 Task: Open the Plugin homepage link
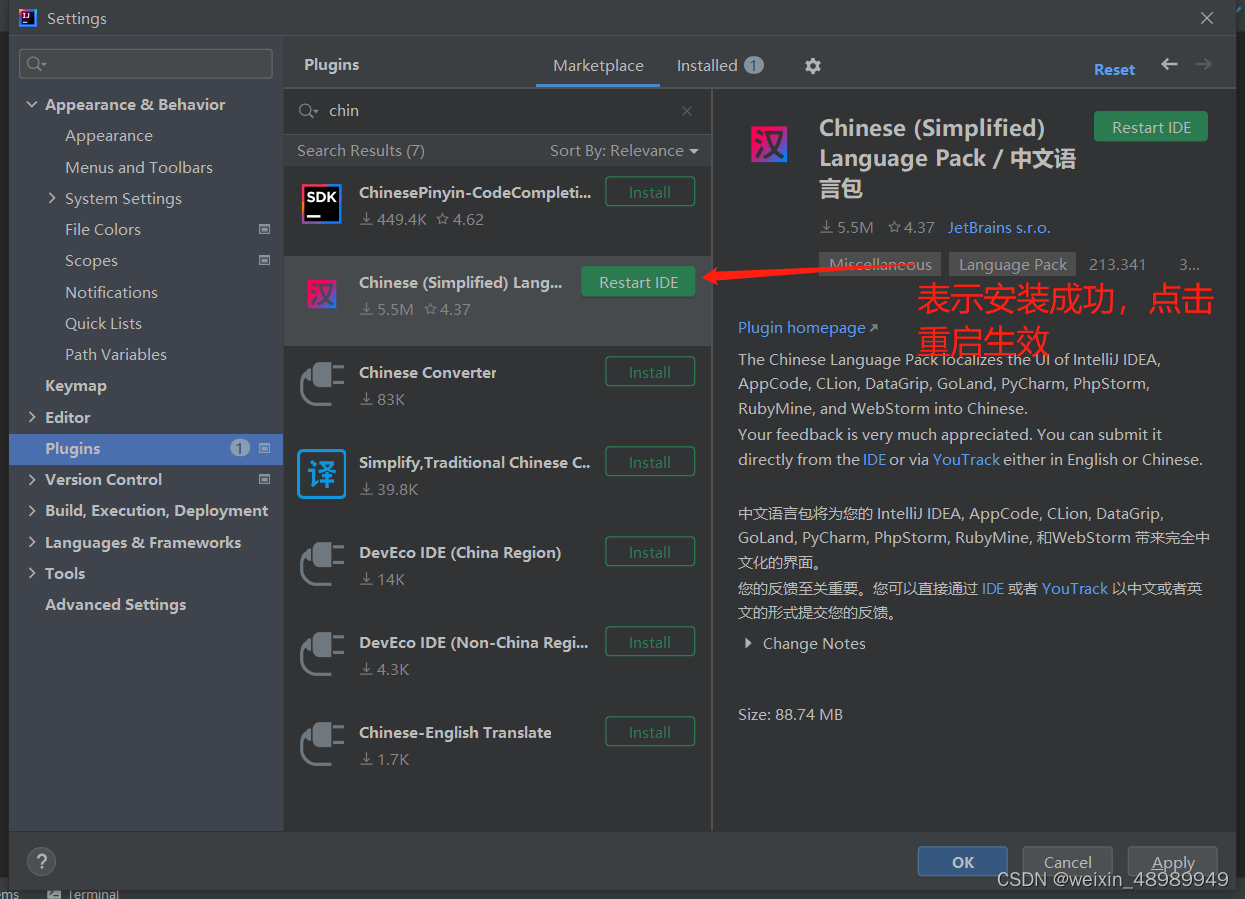[808, 327]
